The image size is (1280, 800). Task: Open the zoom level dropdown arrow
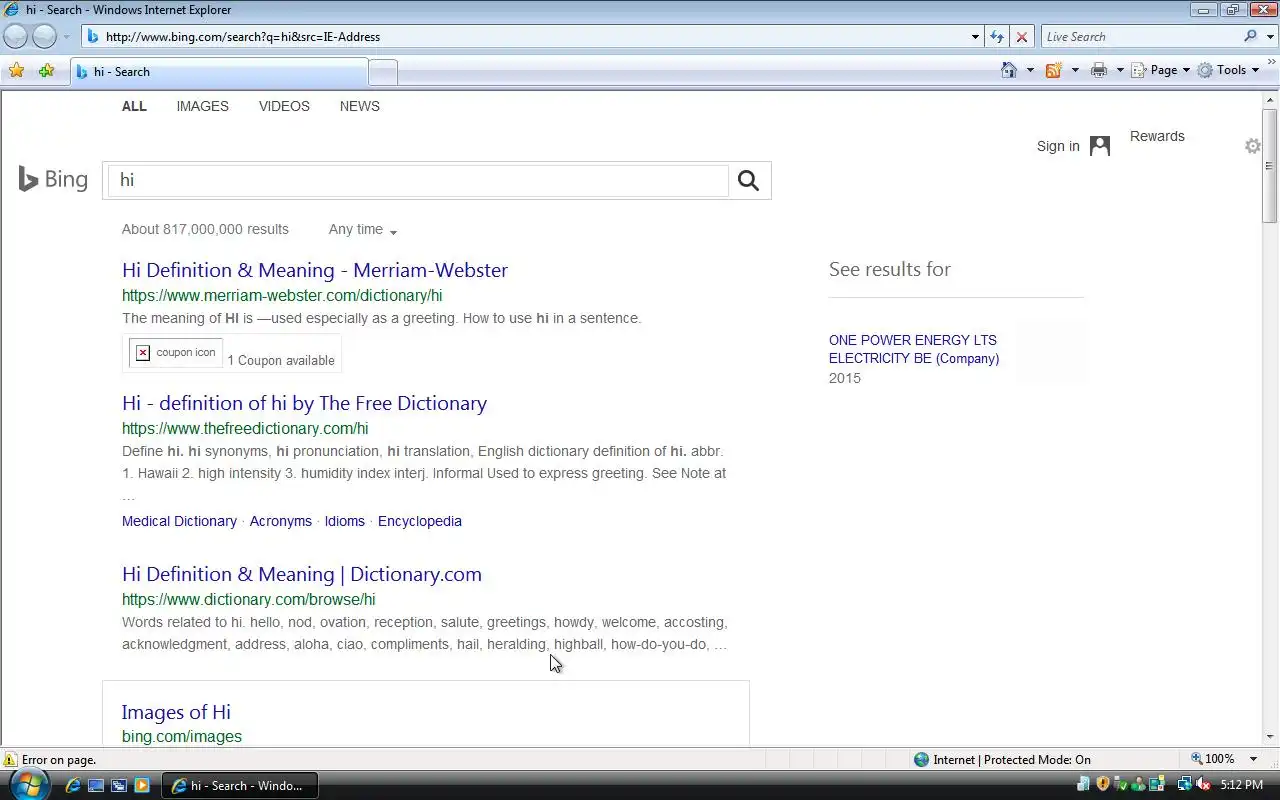[1253, 760]
